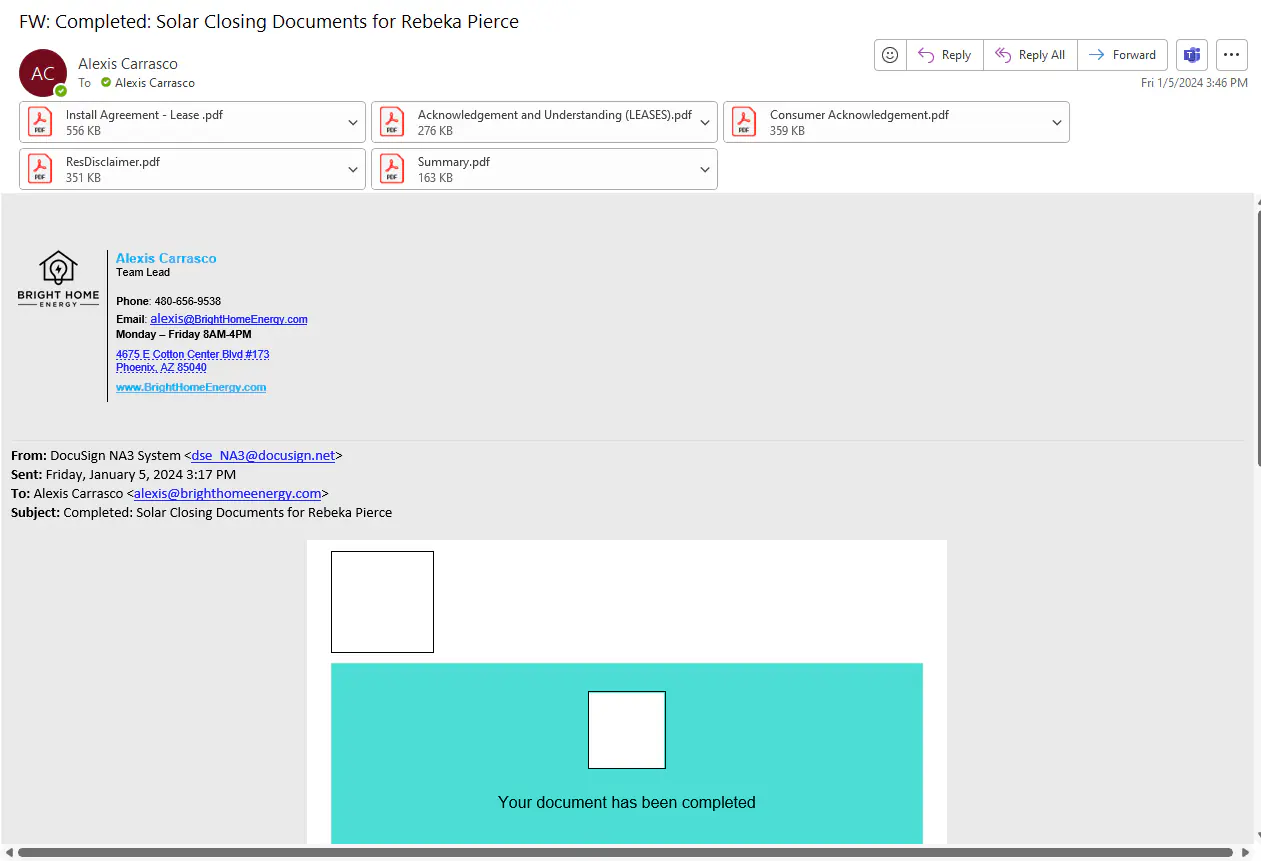Click the Reply button
The height and width of the screenshot is (861, 1261).
coord(945,55)
